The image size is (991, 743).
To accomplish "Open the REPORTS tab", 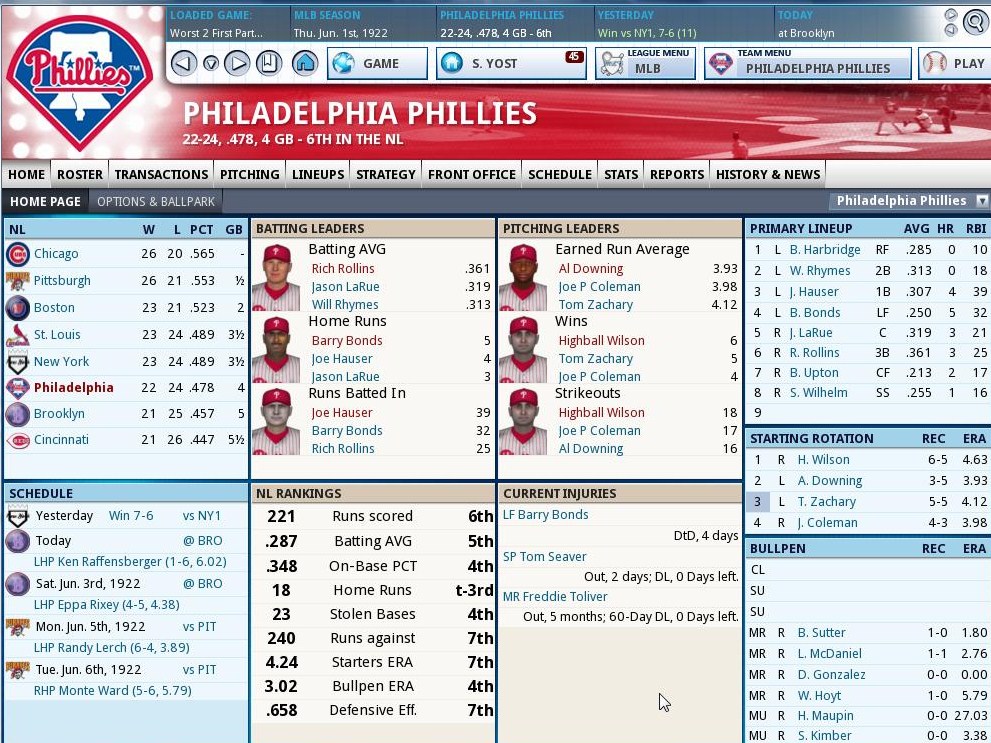I will 677,175.
